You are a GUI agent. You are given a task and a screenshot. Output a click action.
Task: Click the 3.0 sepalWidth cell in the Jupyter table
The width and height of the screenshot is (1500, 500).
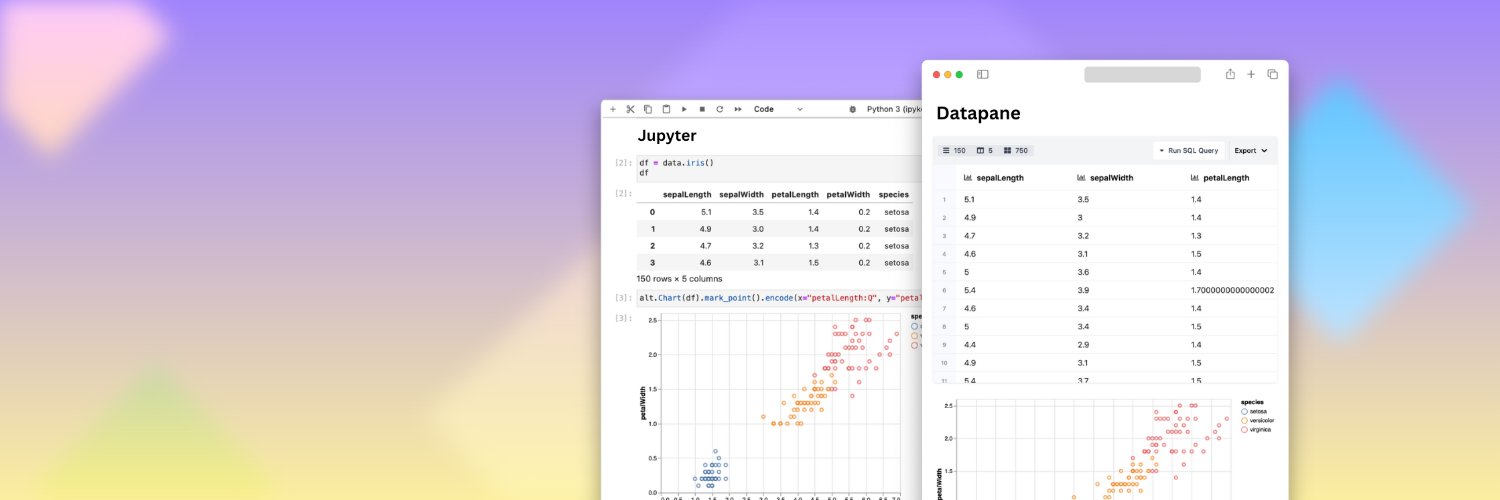tap(758, 229)
